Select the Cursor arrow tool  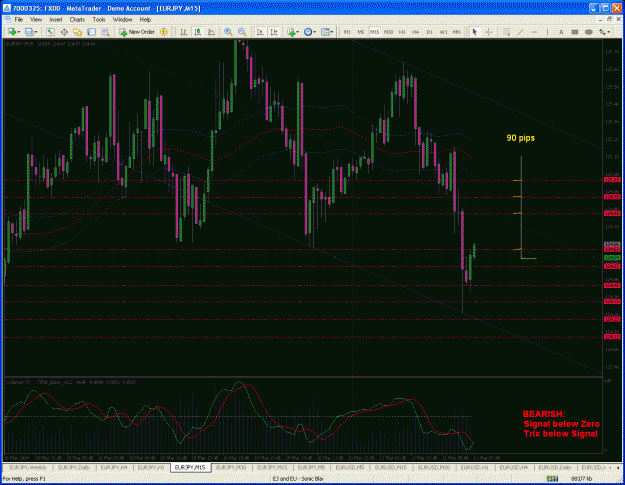click(x=474, y=32)
